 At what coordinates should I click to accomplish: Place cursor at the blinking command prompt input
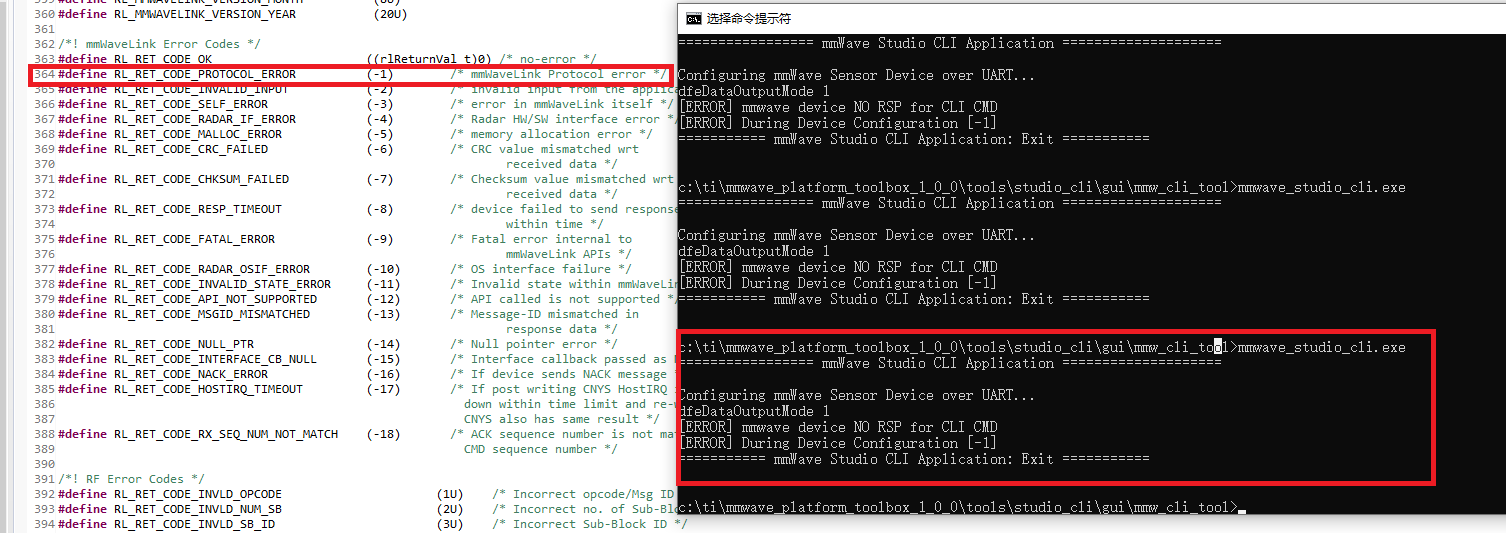(1242, 508)
